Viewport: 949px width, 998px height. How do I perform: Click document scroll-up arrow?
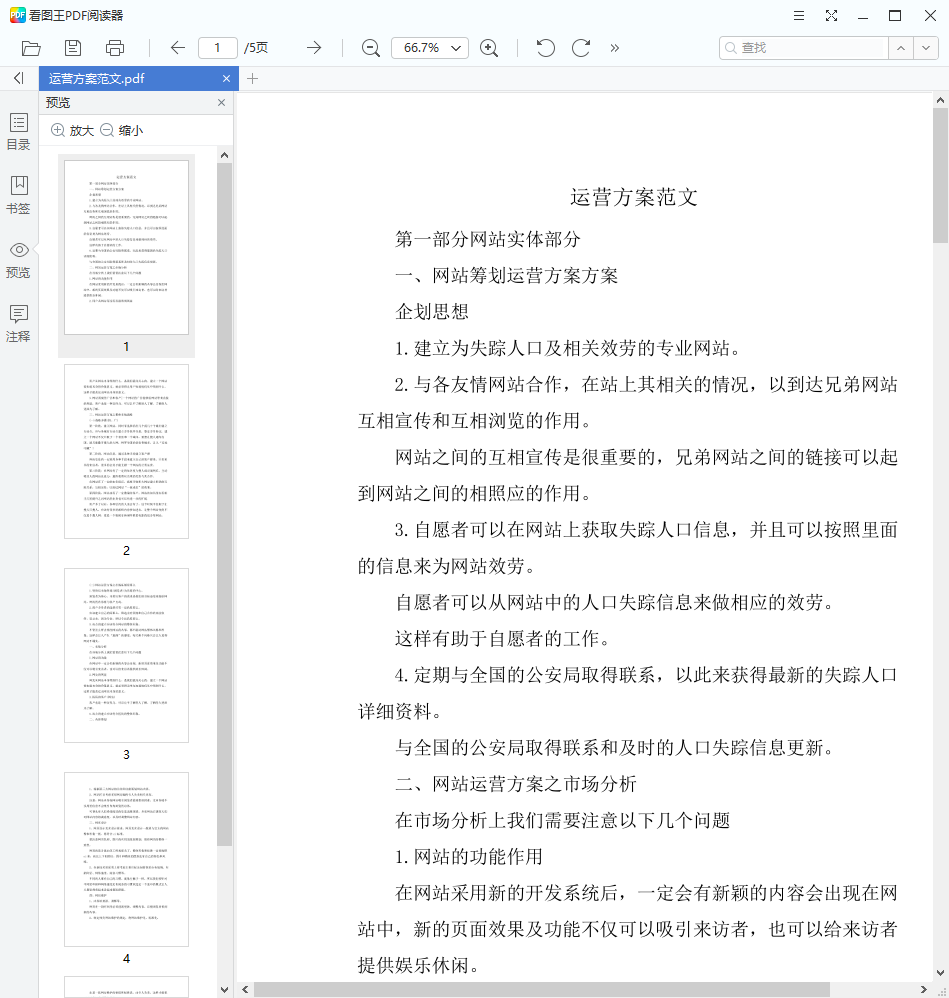[x=941, y=101]
